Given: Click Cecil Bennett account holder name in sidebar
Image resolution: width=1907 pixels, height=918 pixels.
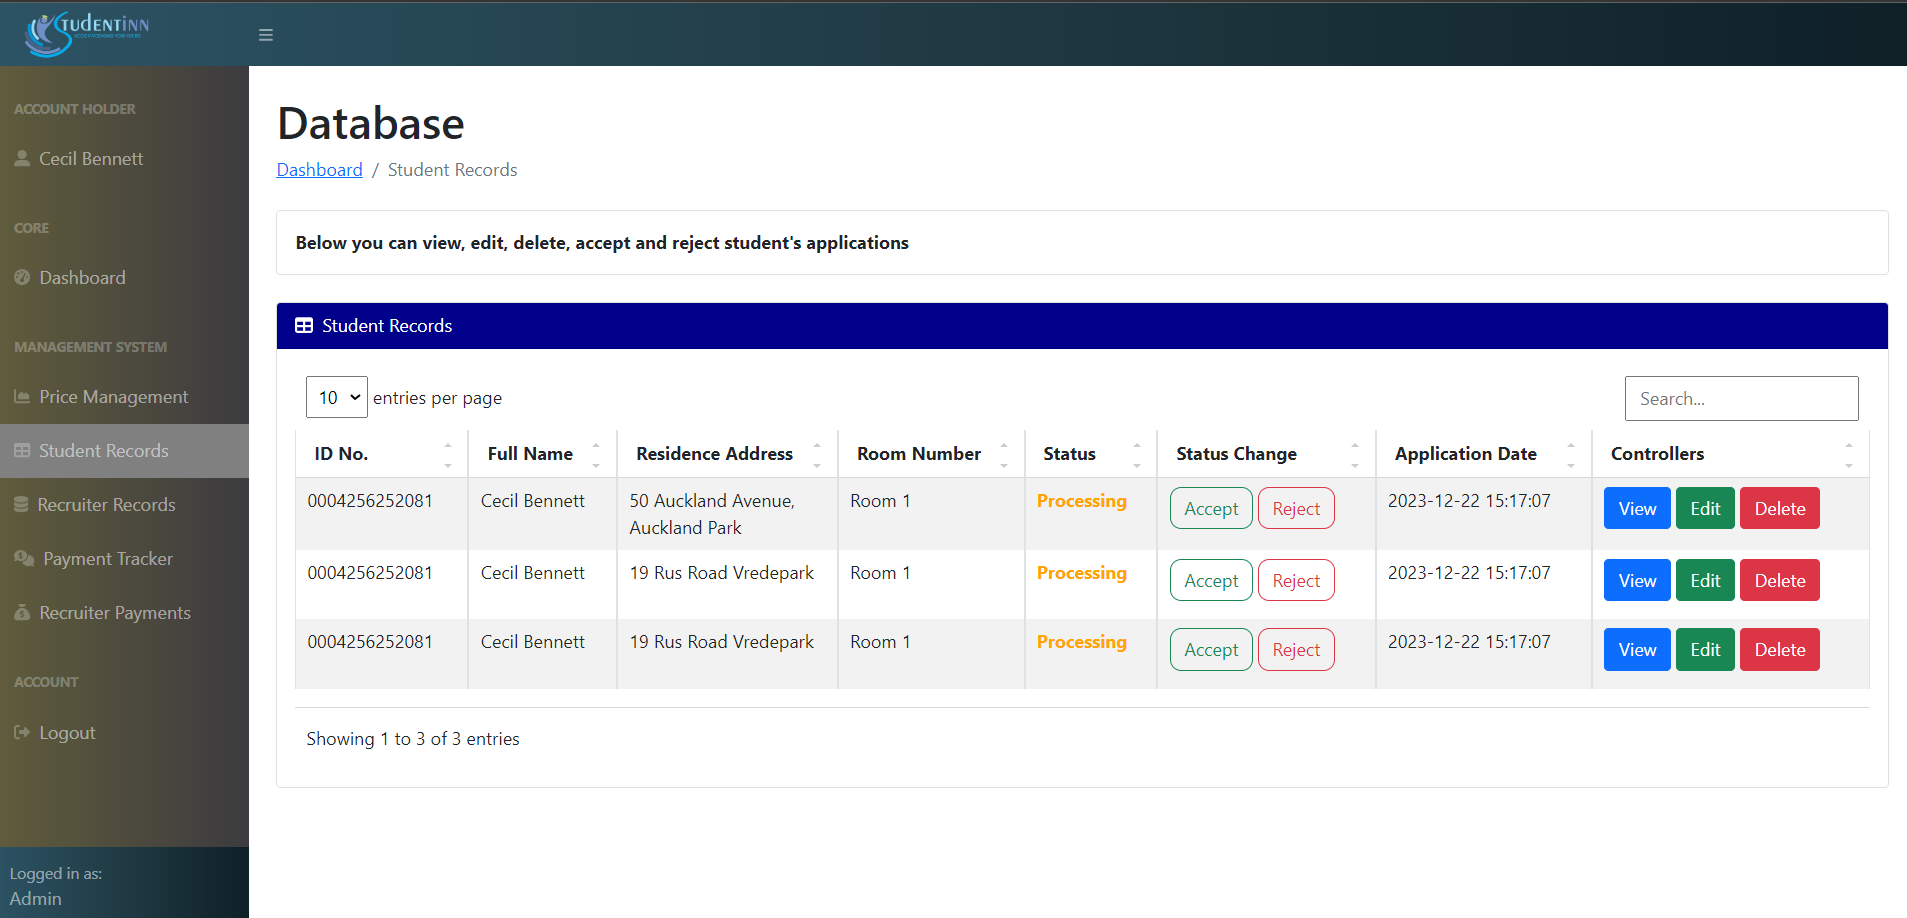Looking at the screenshot, I should coord(91,158).
